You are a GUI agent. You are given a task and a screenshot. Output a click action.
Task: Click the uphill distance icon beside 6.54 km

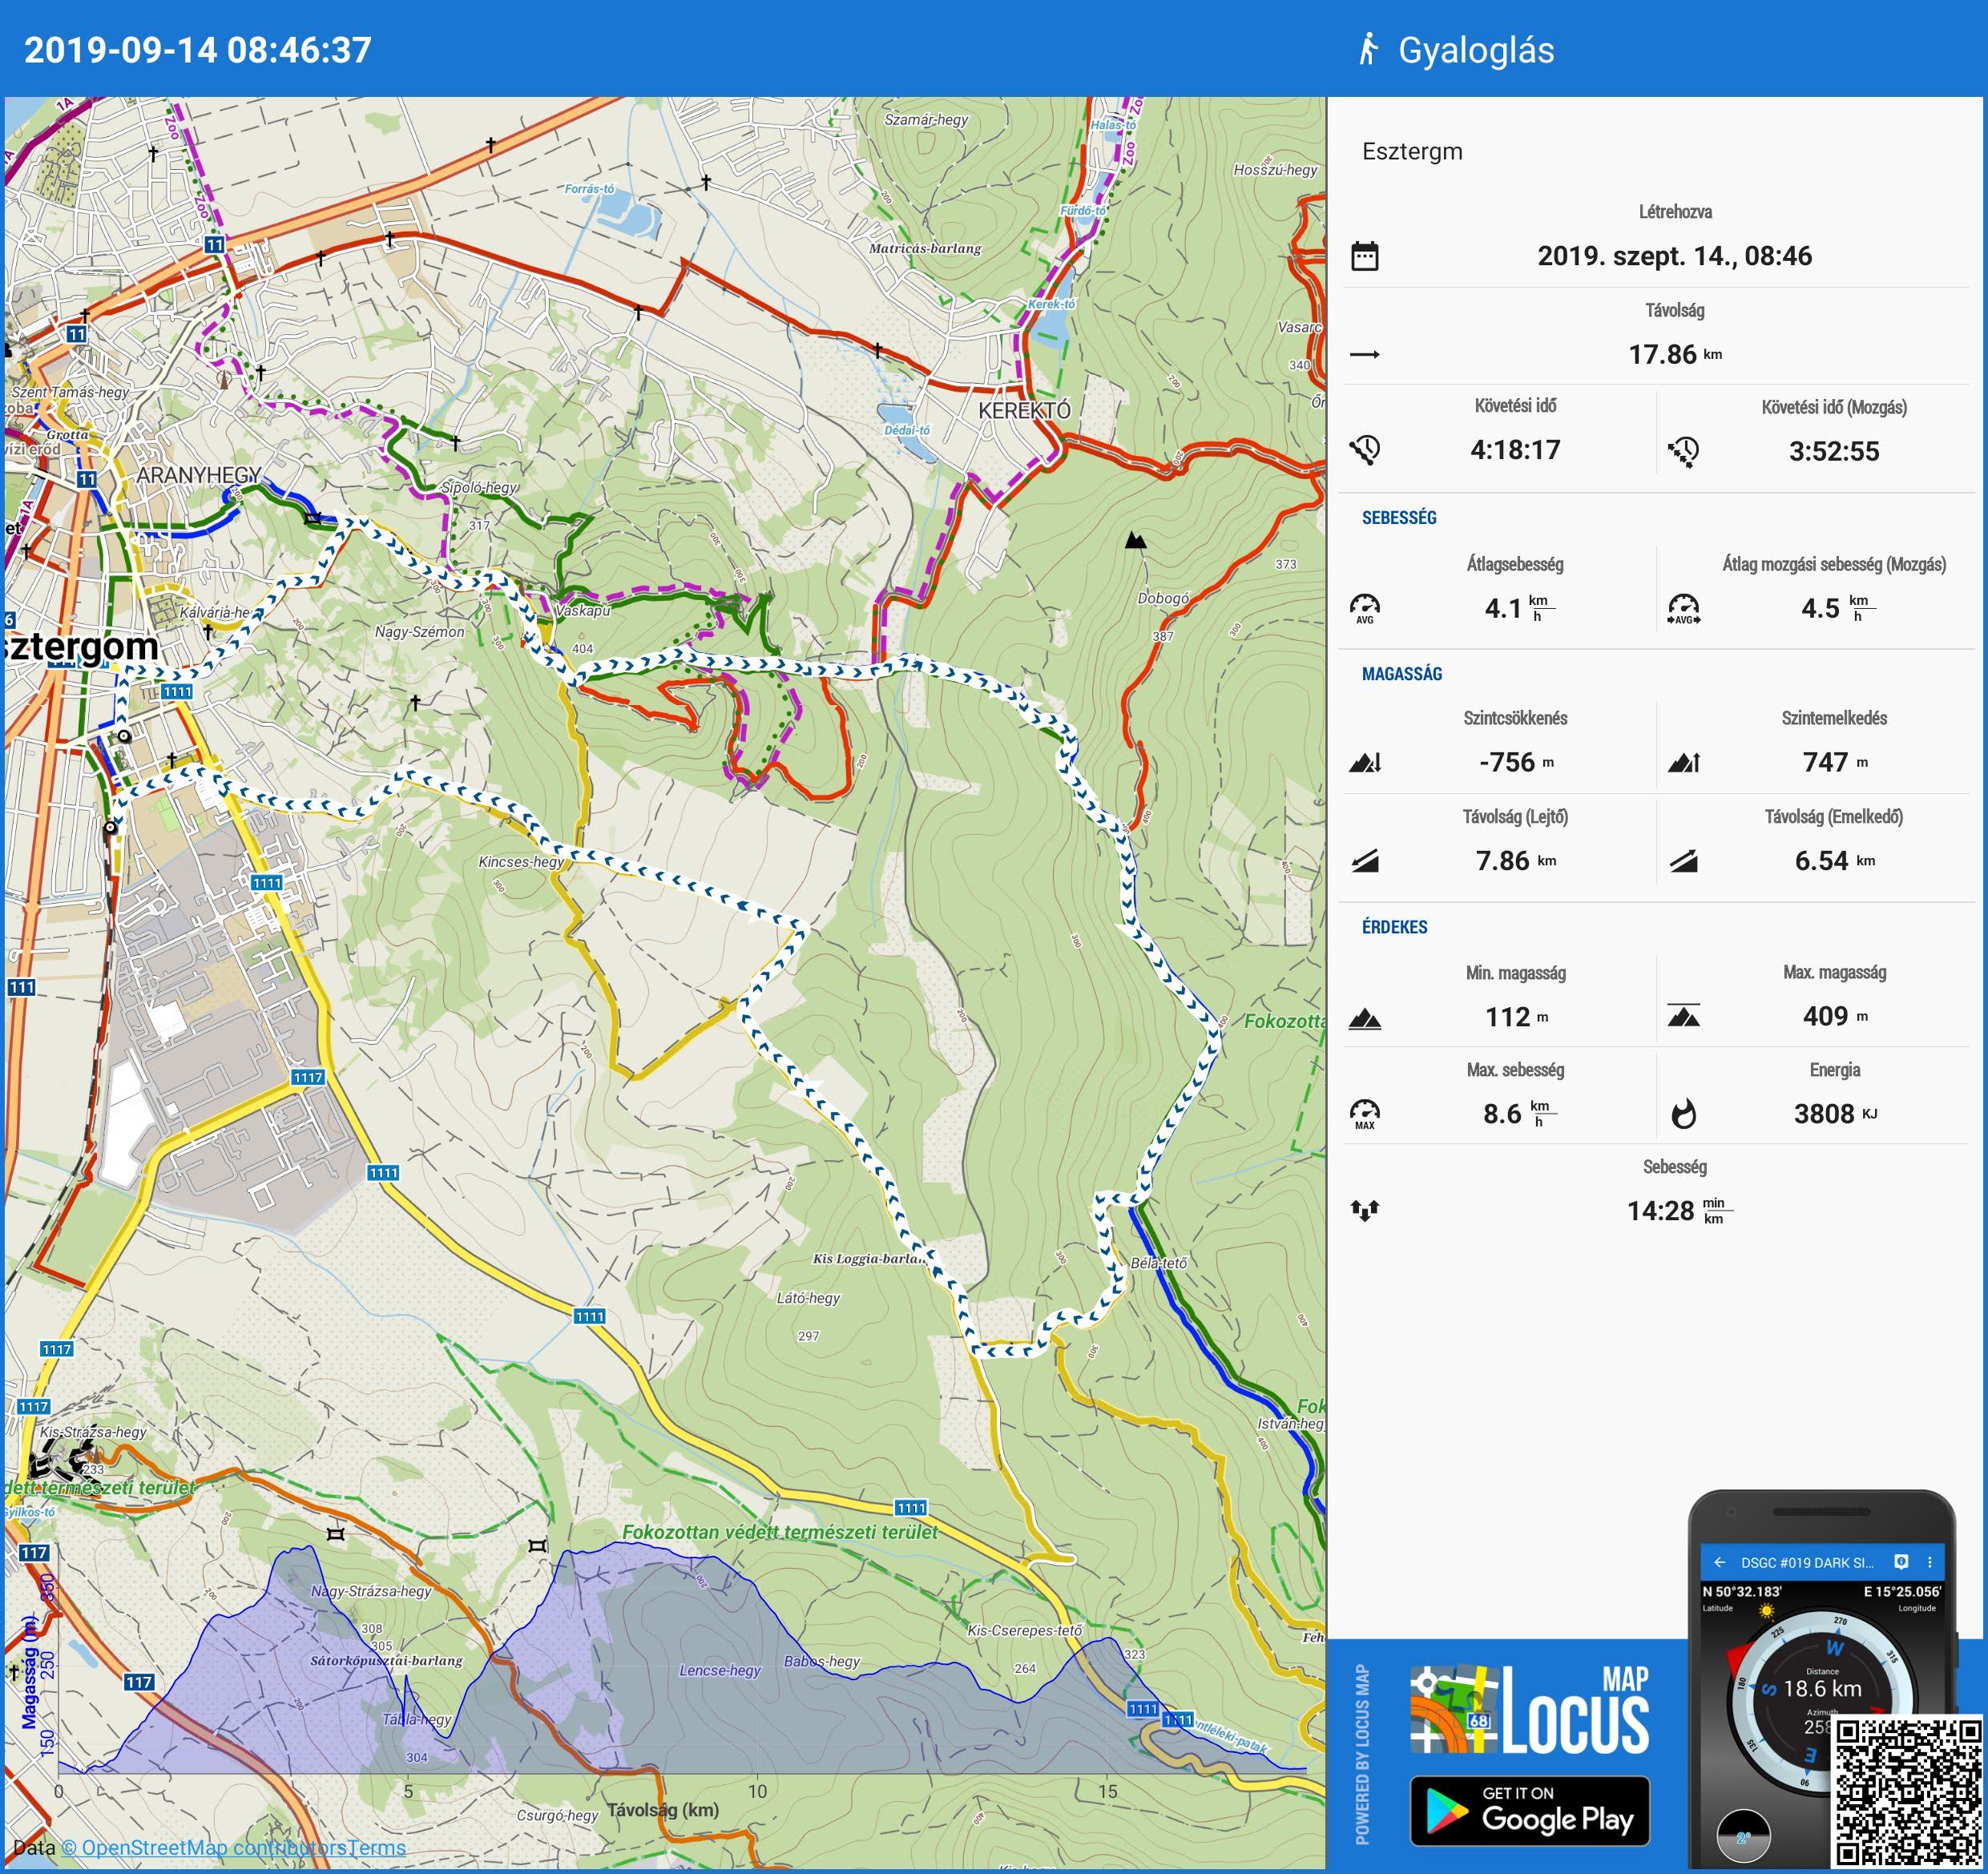[x=1684, y=861]
